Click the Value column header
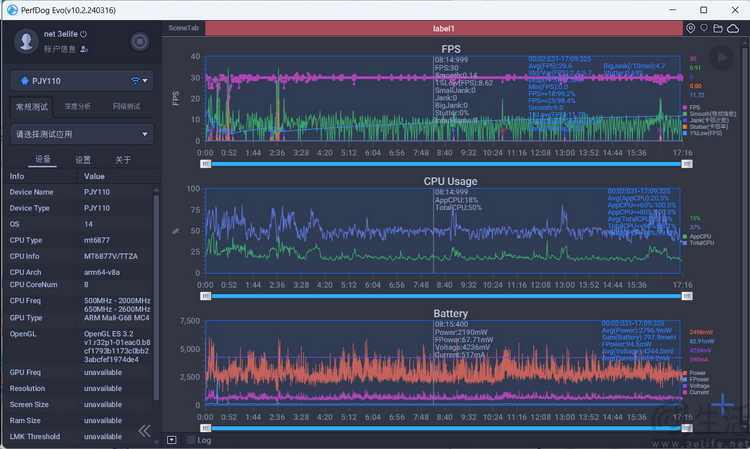Screen dimensions: 750x449 tap(94, 176)
